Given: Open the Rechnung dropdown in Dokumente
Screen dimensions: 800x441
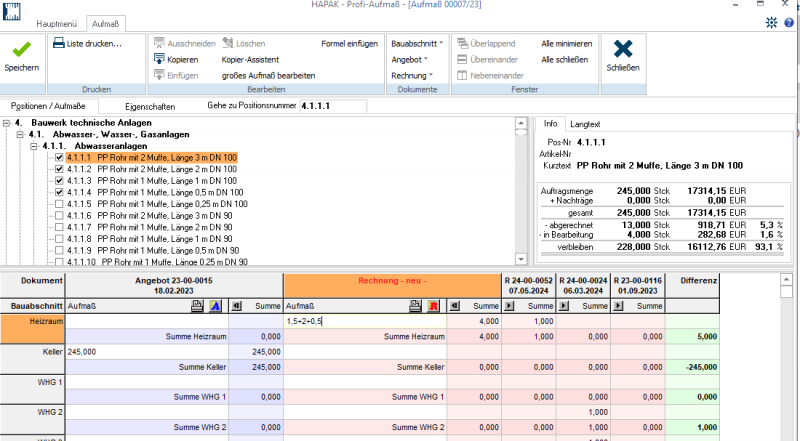Looking at the screenshot, I should pos(411,75).
